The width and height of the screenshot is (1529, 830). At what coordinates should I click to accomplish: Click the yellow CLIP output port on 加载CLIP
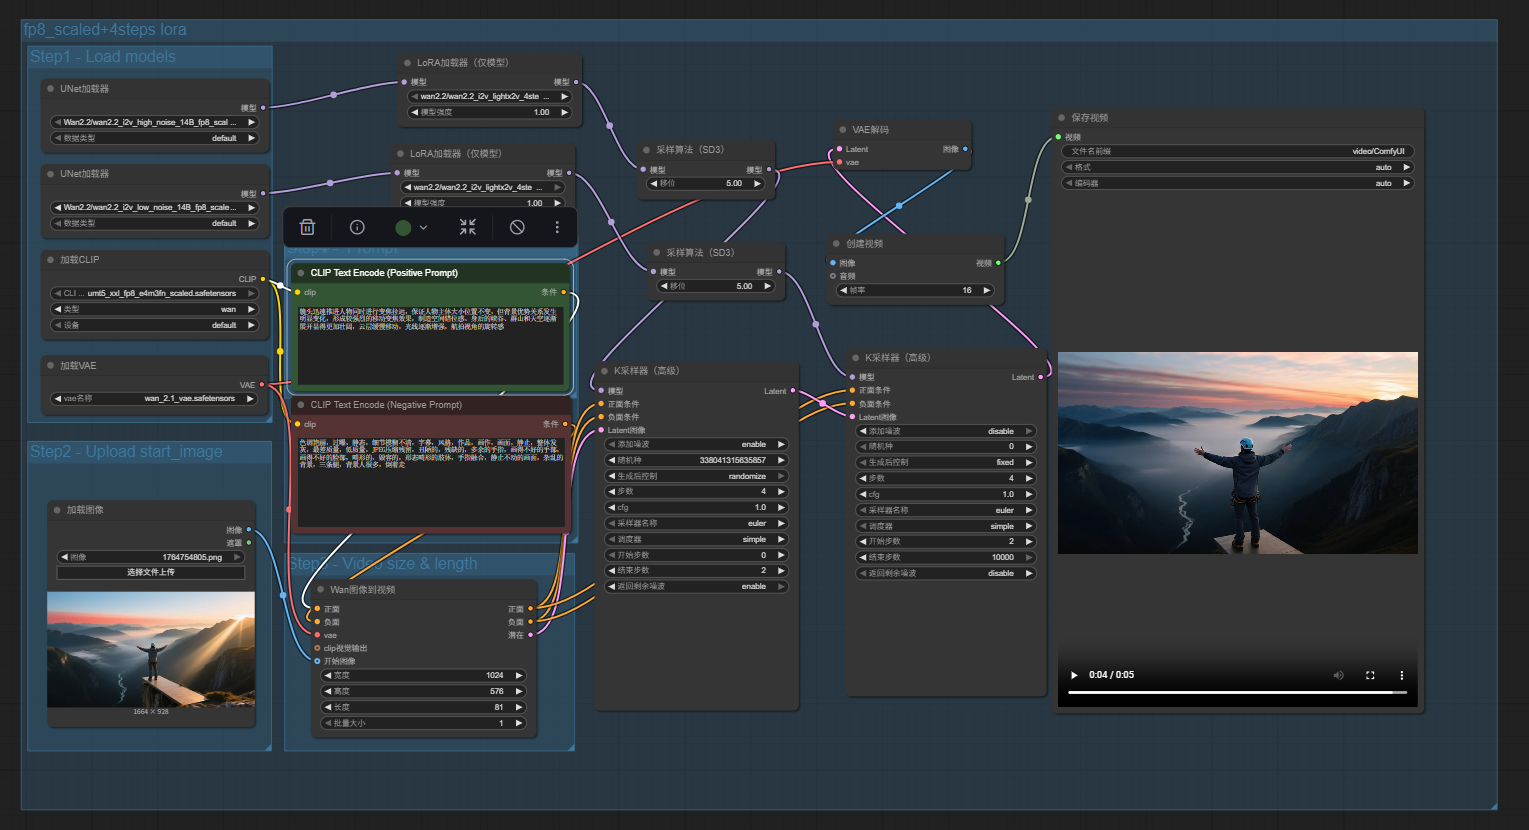263,279
